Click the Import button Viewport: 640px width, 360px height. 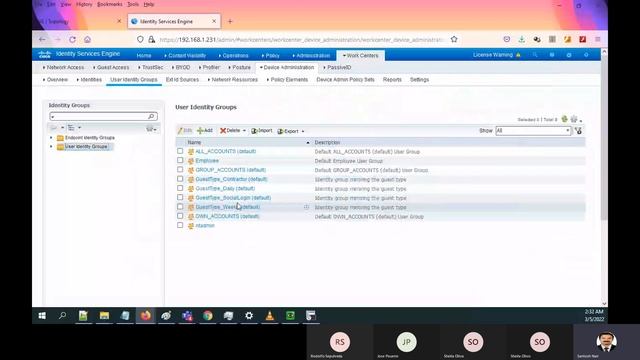coord(262,131)
